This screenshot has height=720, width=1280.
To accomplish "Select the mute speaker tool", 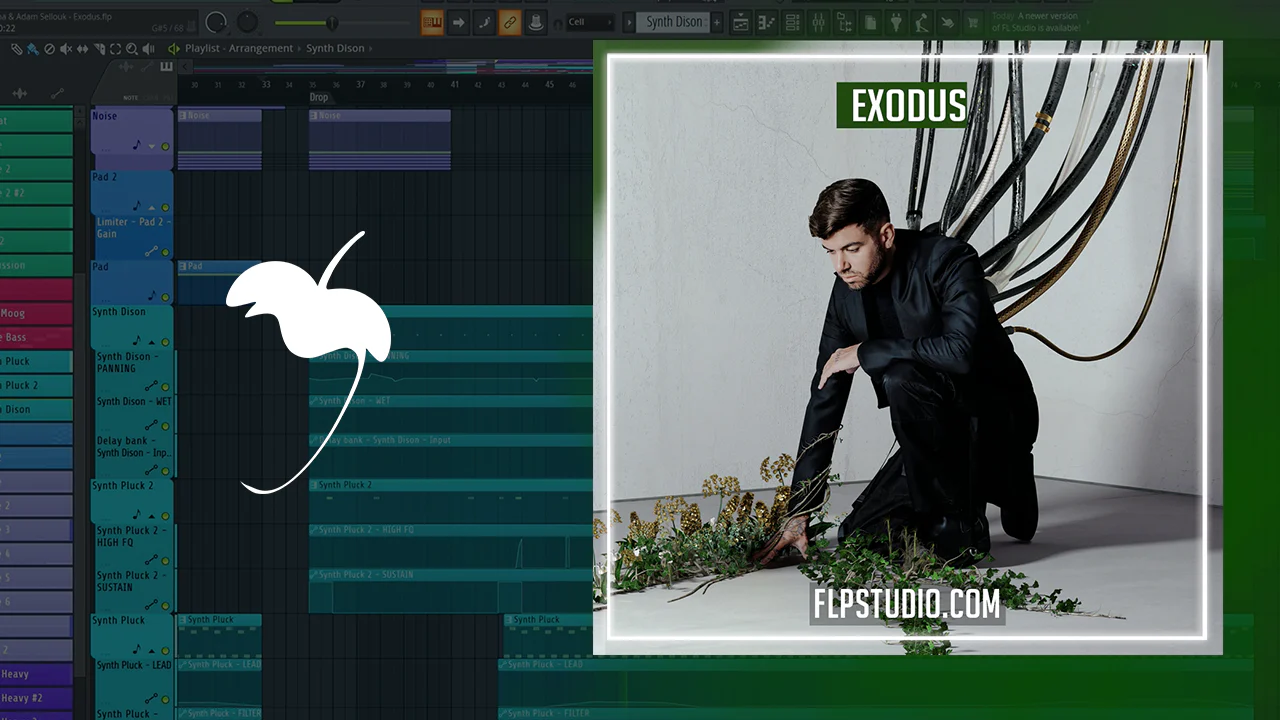I will [66, 49].
